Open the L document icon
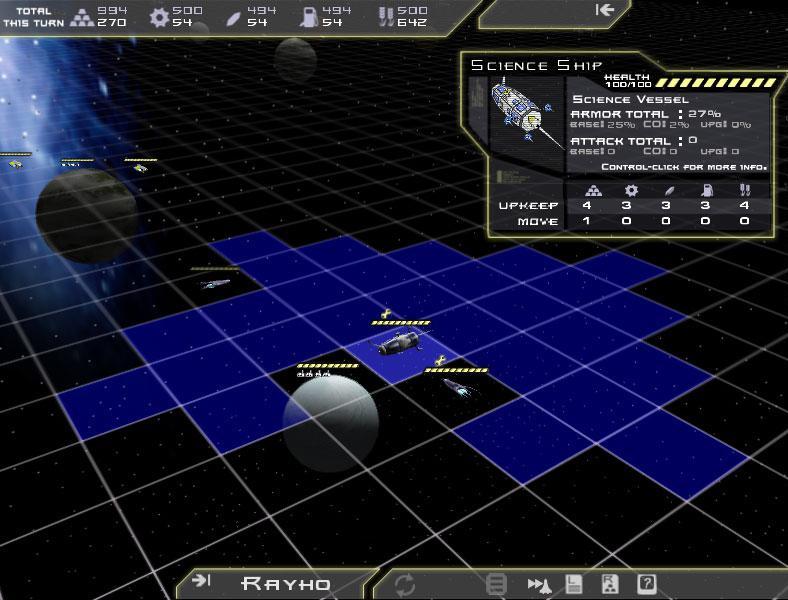This screenshot has height=600, width=788. pyautogui.click(x=575, y=584)
